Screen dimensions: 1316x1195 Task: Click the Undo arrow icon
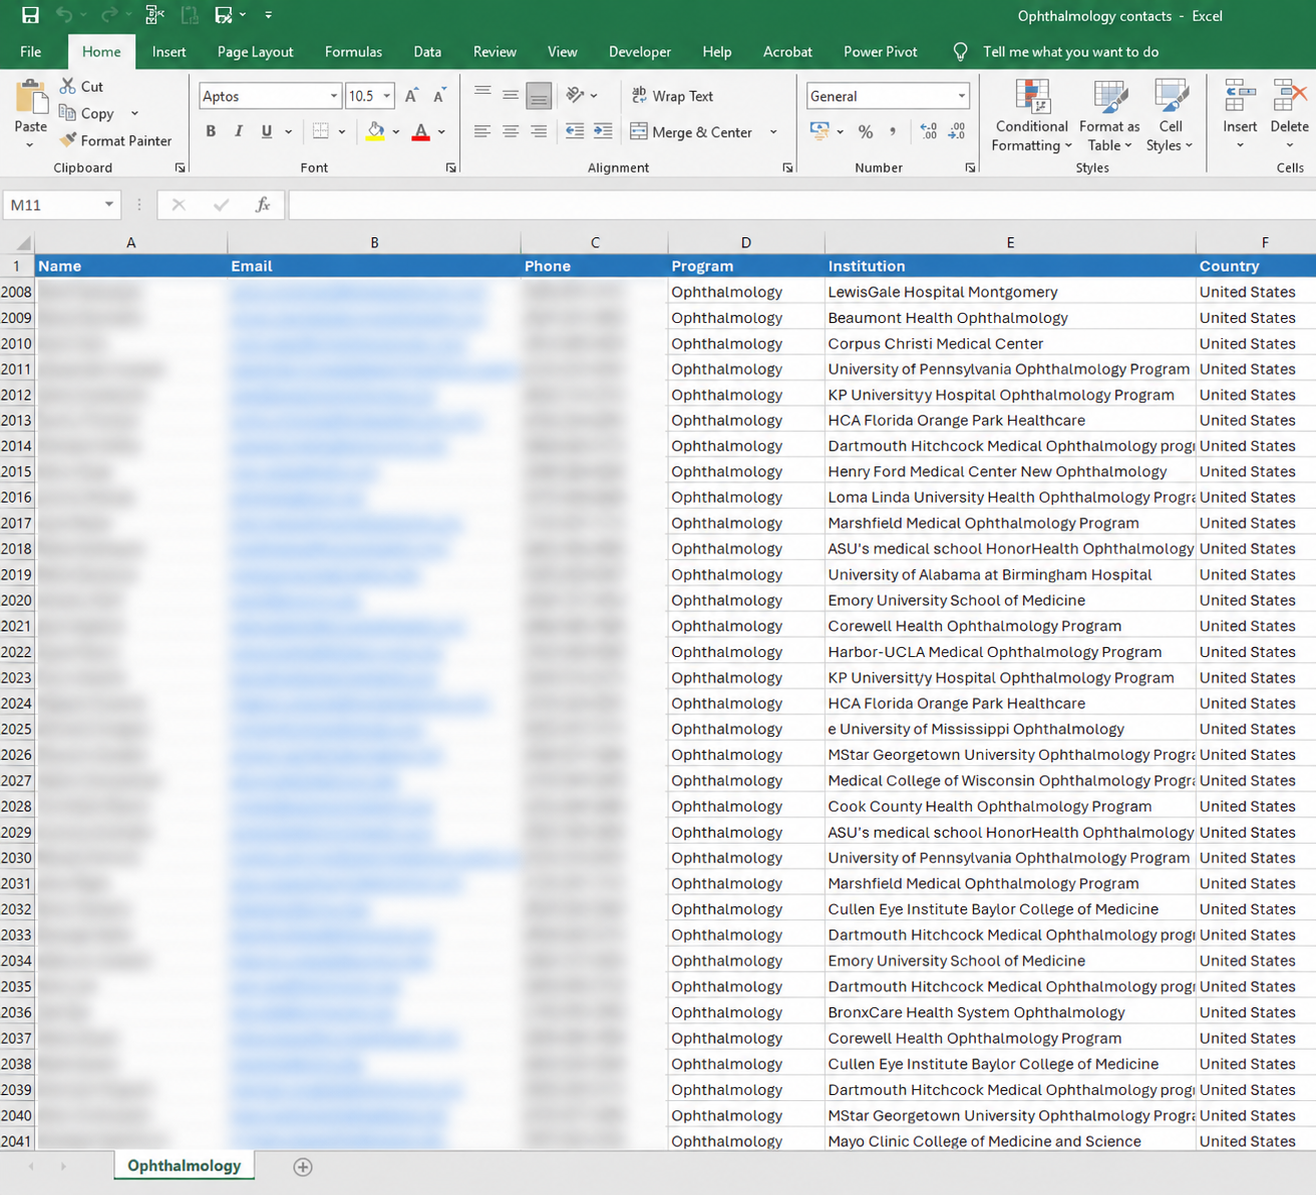point(64,15)
